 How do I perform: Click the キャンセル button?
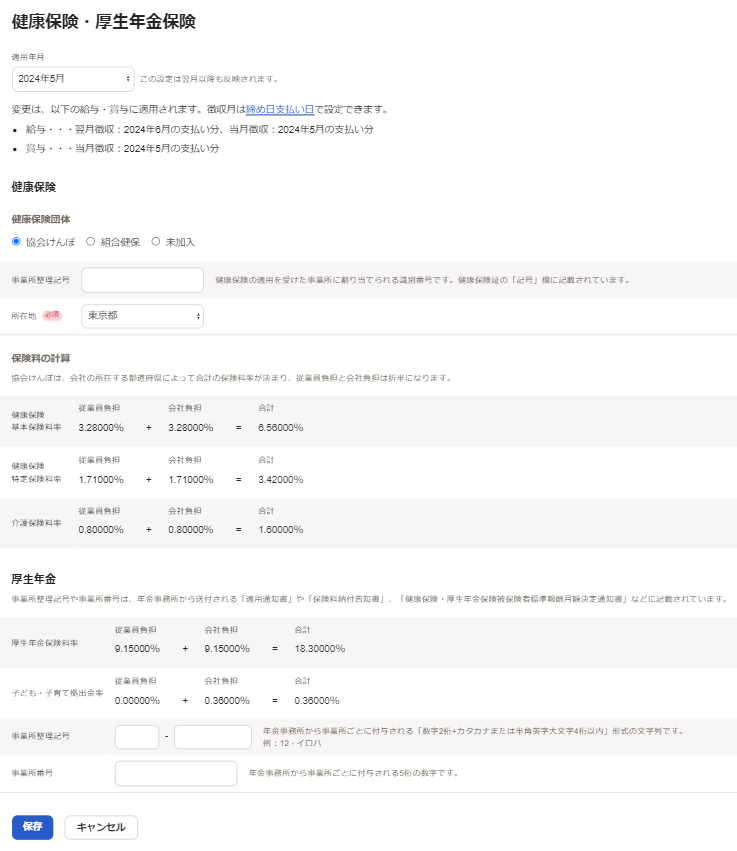point(101,827)
